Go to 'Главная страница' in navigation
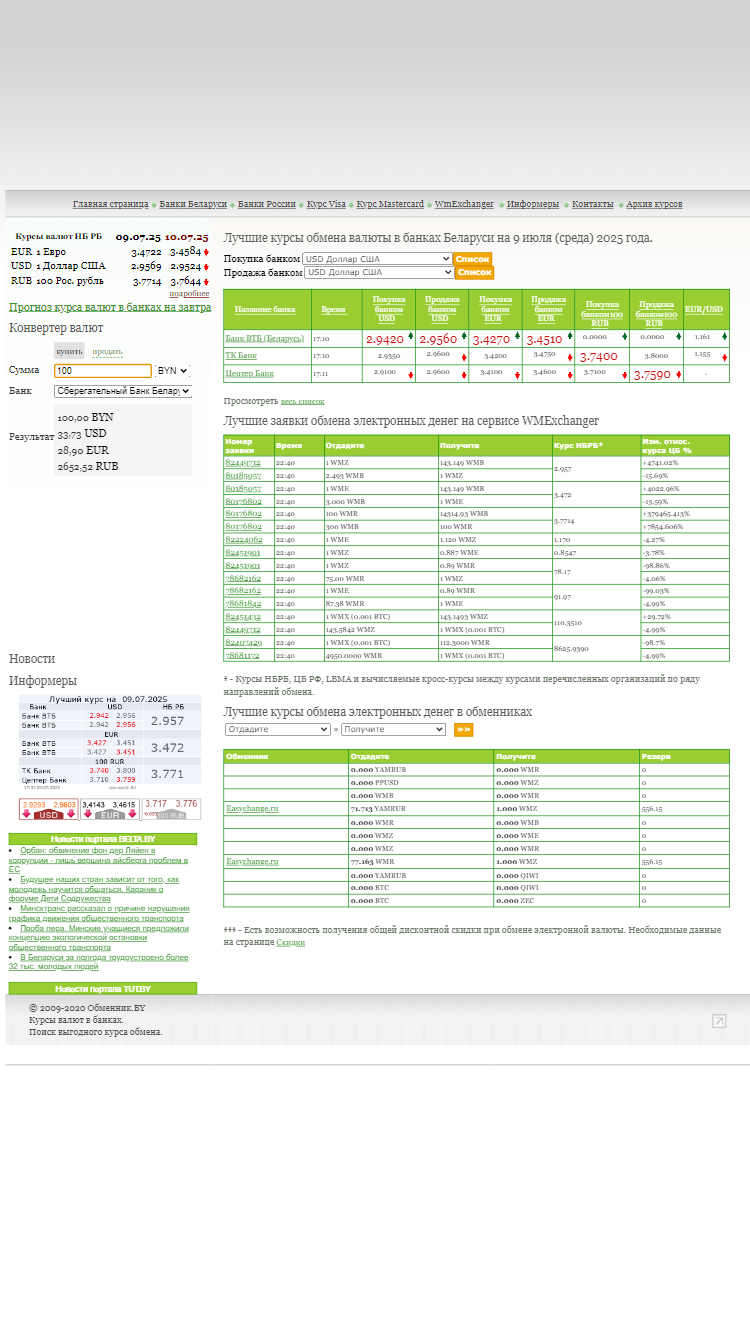Screen dimensions: 750x1334 [110, 204]
